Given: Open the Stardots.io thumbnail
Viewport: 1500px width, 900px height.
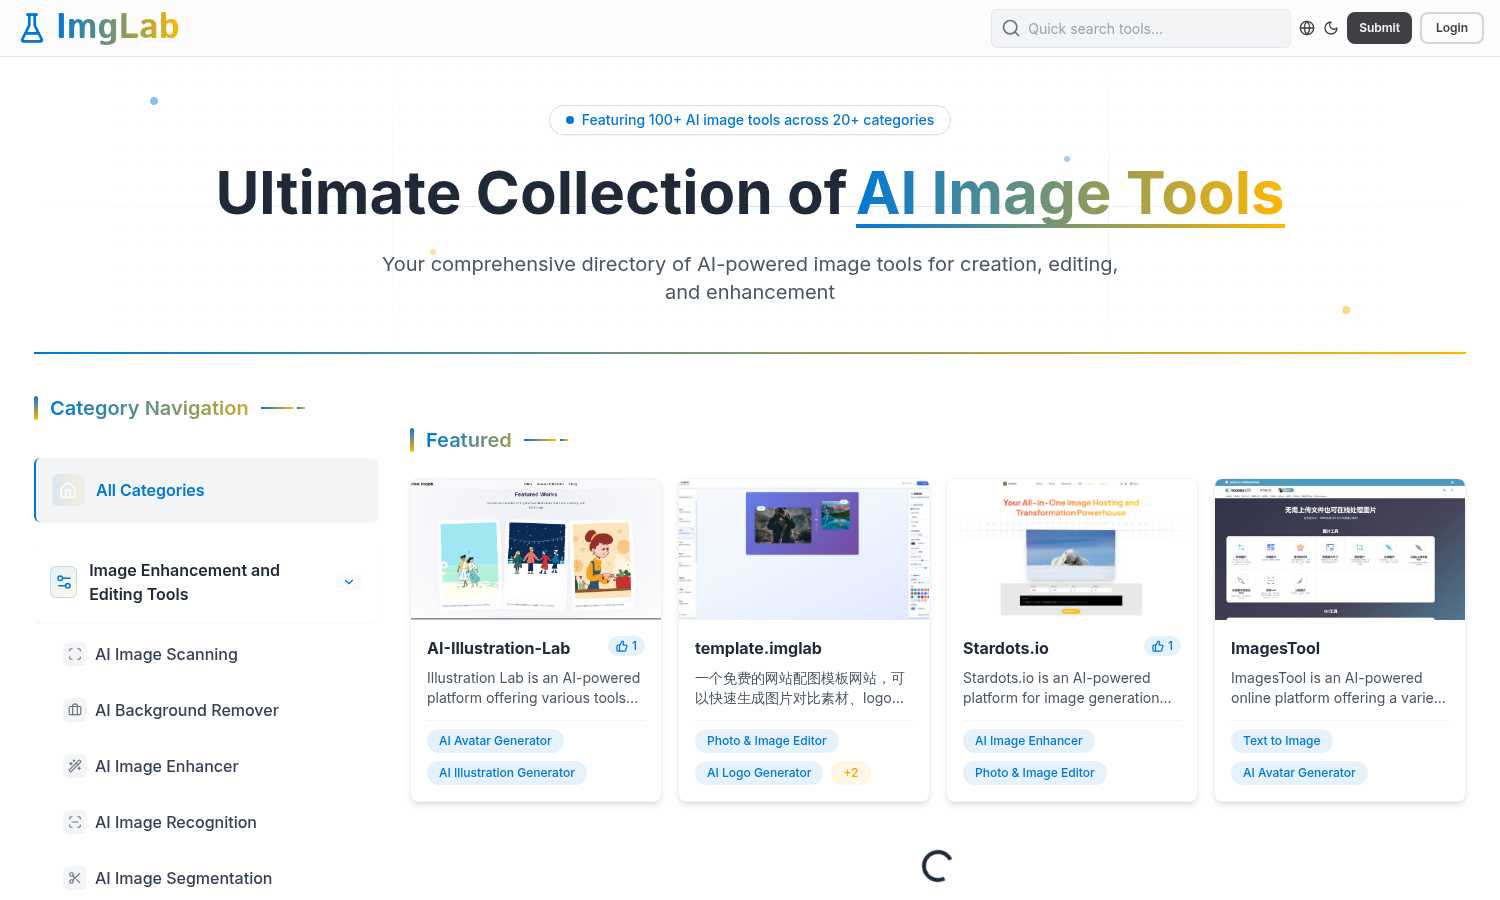Looking at the screenshot, I should (1072, 549).
